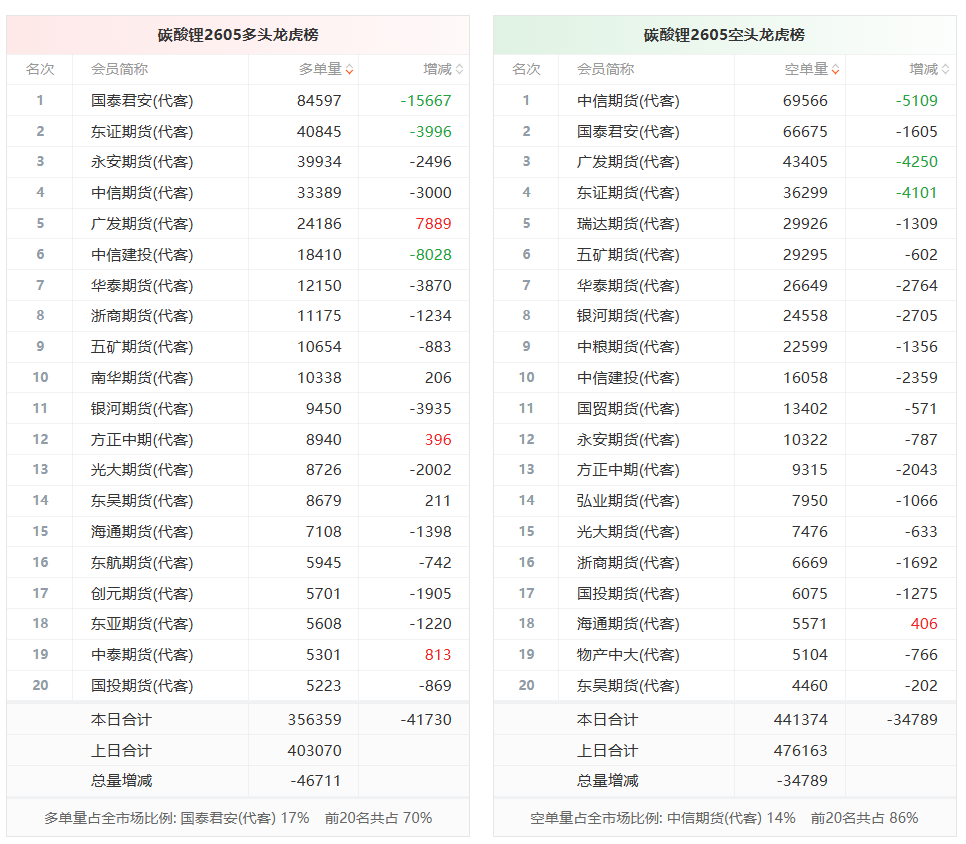Click long total change -46711
Viewport: 966px width, 844px height.
[316, 781]
